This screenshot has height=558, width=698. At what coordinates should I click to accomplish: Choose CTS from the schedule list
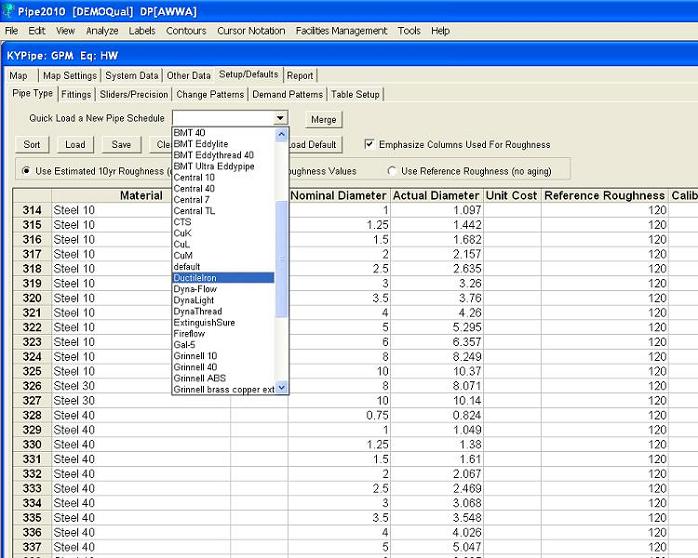tap(223, 222)
